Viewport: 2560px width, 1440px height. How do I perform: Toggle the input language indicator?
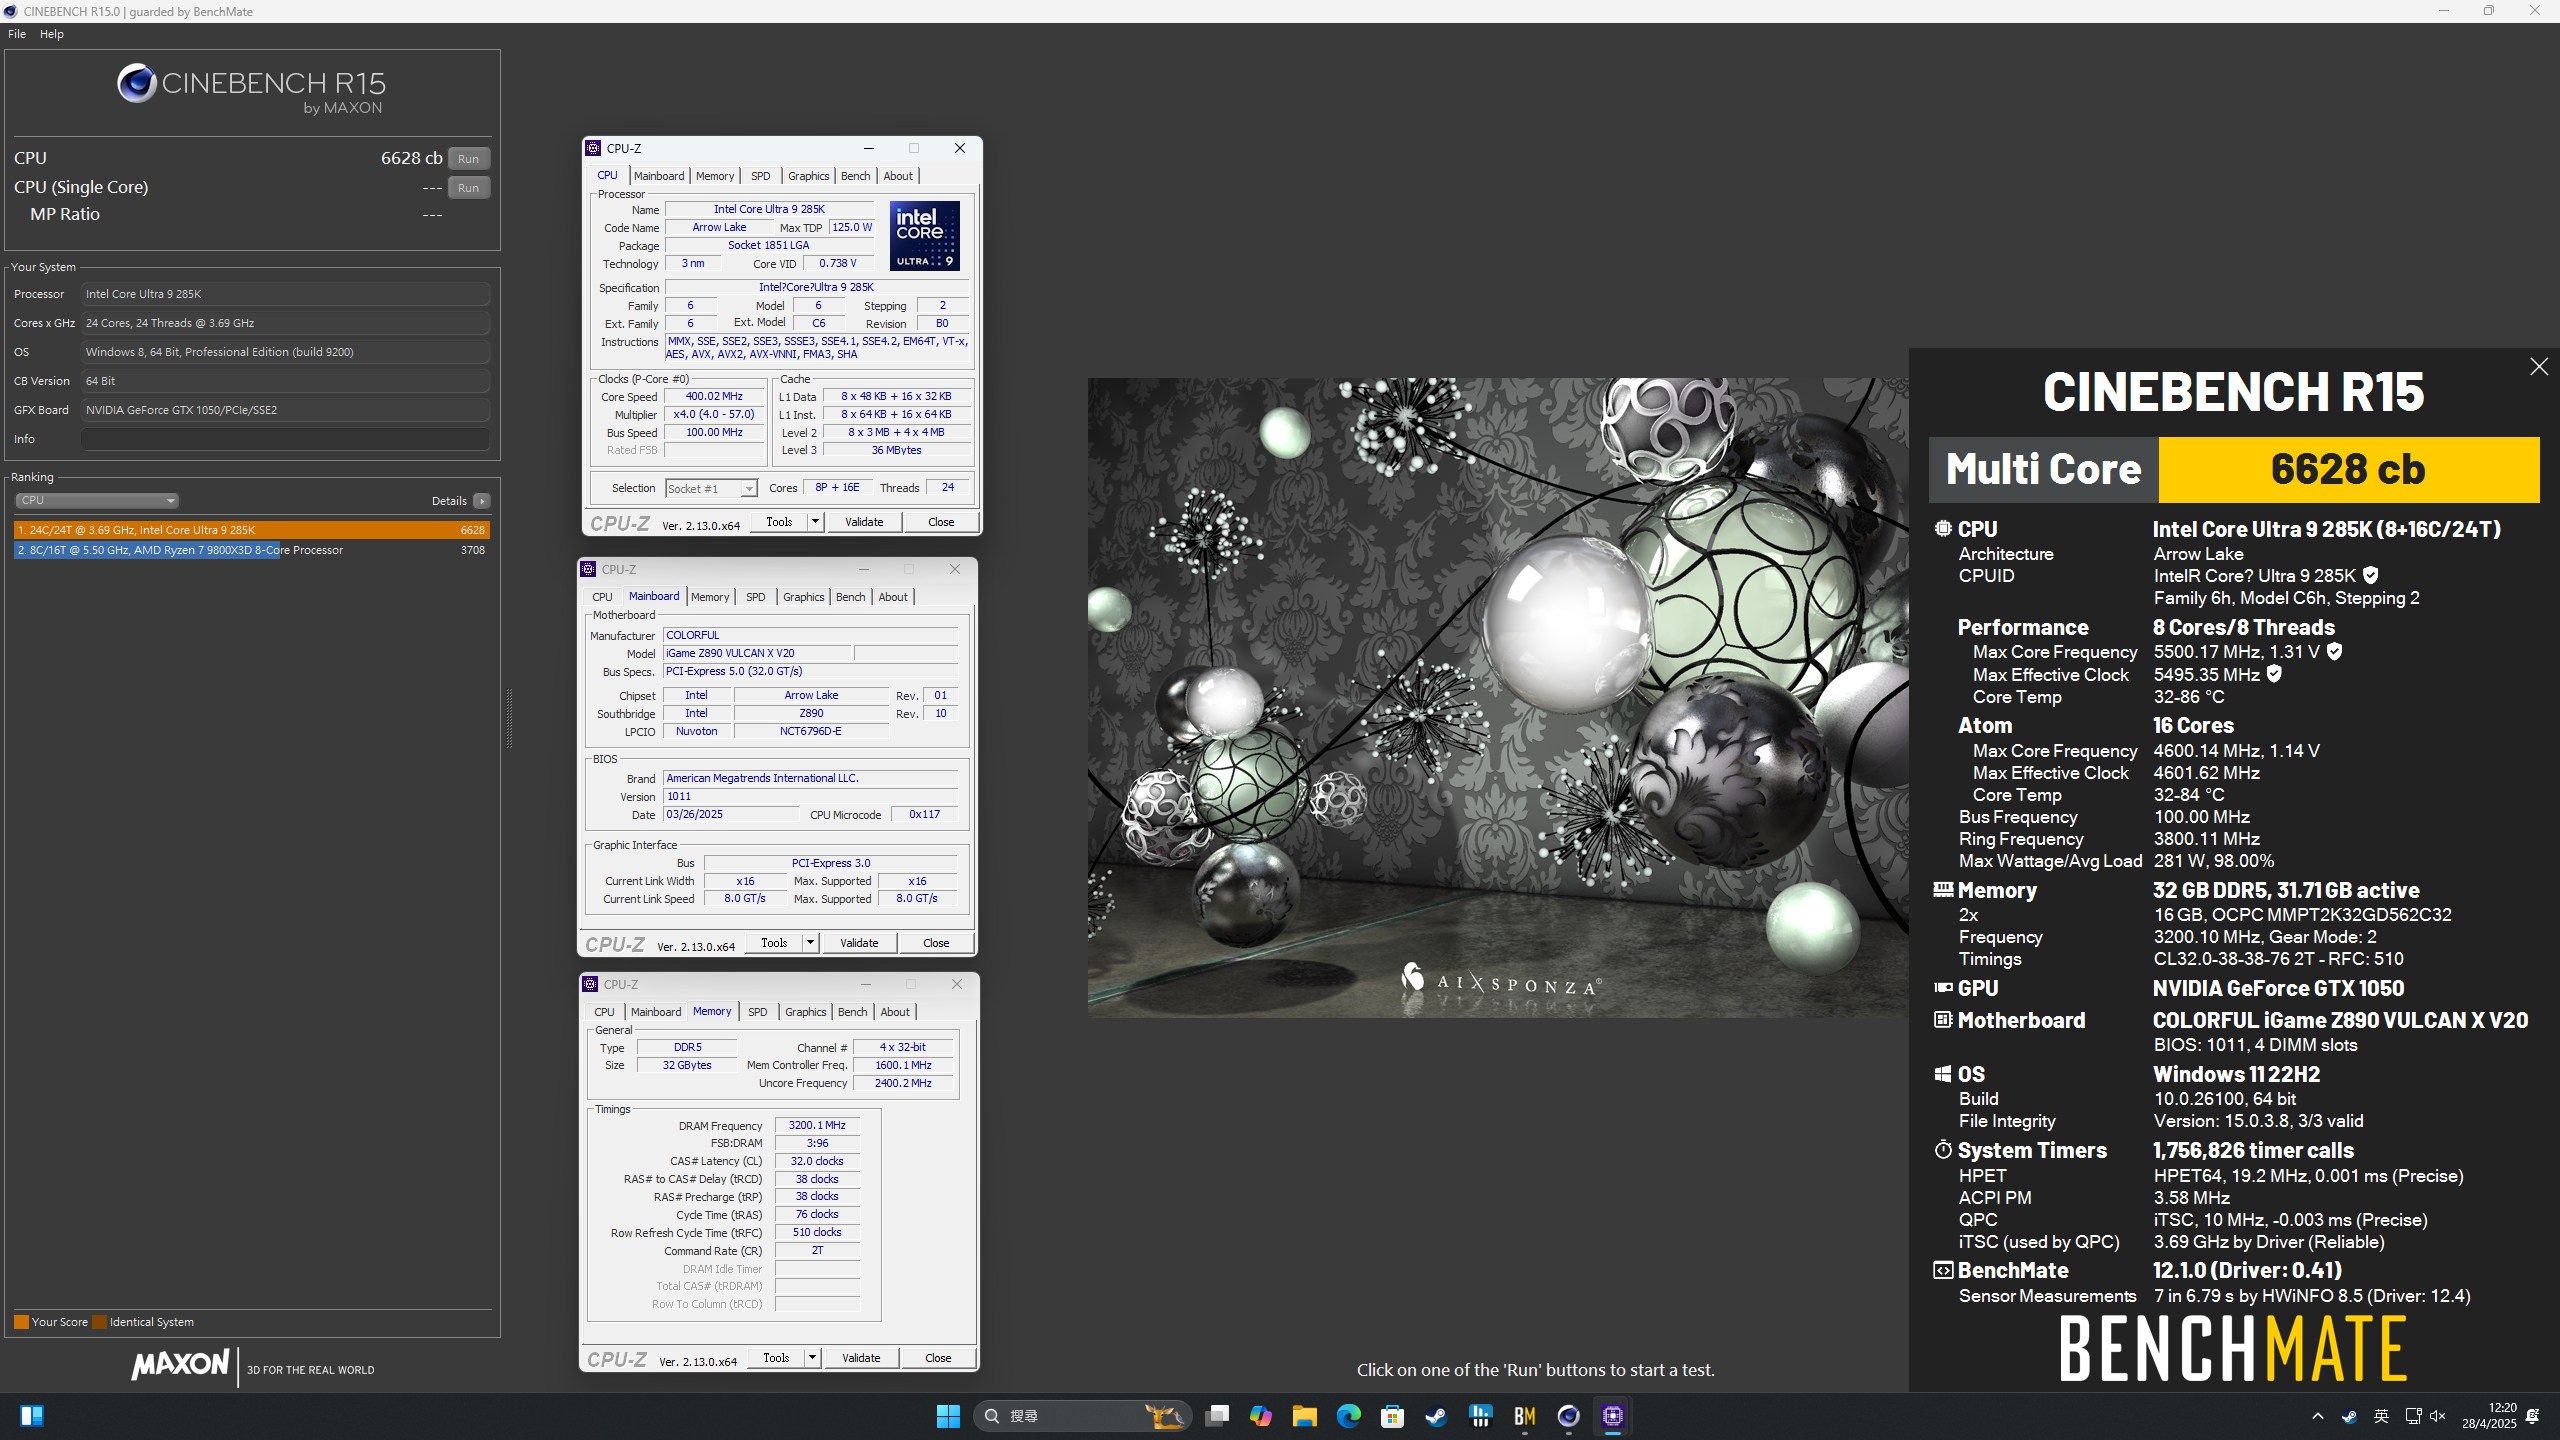click(2381, 1416)
